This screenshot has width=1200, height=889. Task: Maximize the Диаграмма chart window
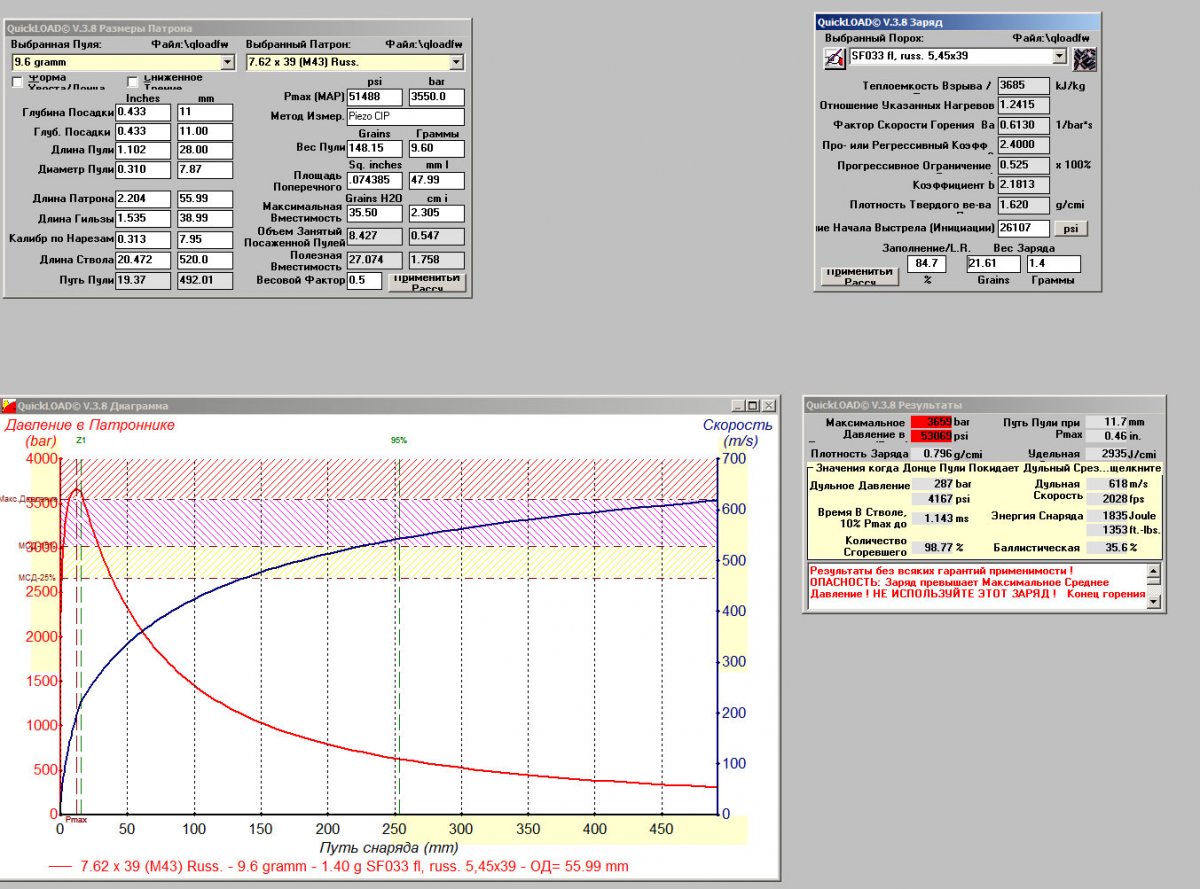753,406
